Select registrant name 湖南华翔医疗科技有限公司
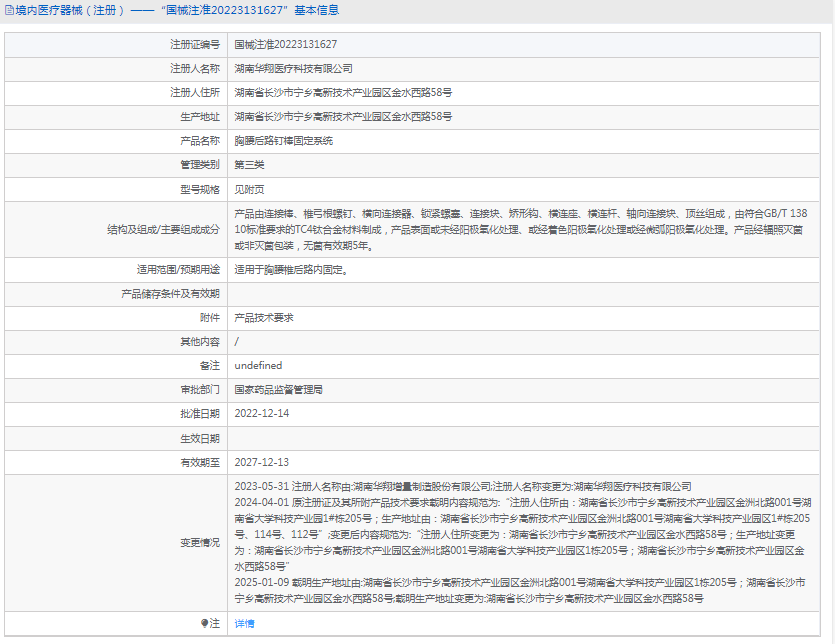This screenshot has width=835, height=644. (x=293, y=68)
